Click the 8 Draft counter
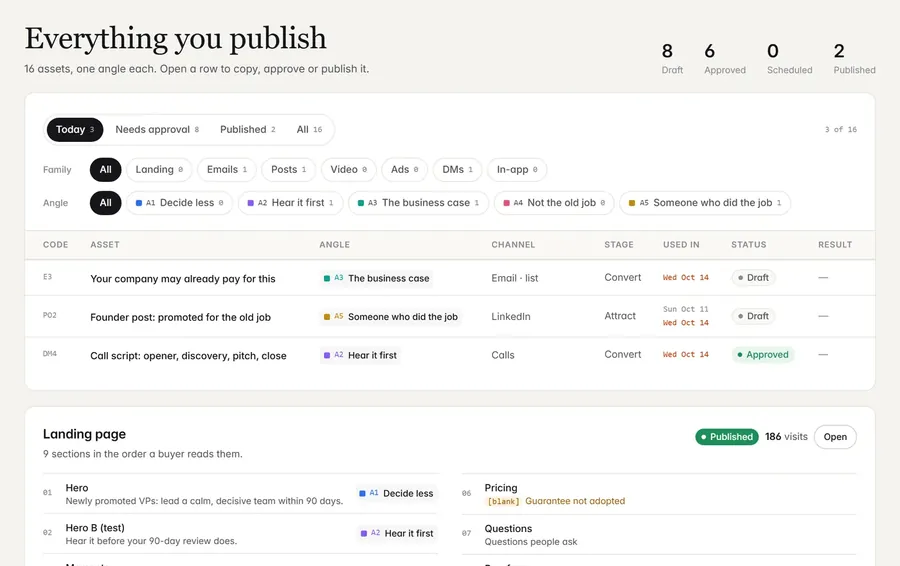The image size is (900, 566). (x=672, y=59)
